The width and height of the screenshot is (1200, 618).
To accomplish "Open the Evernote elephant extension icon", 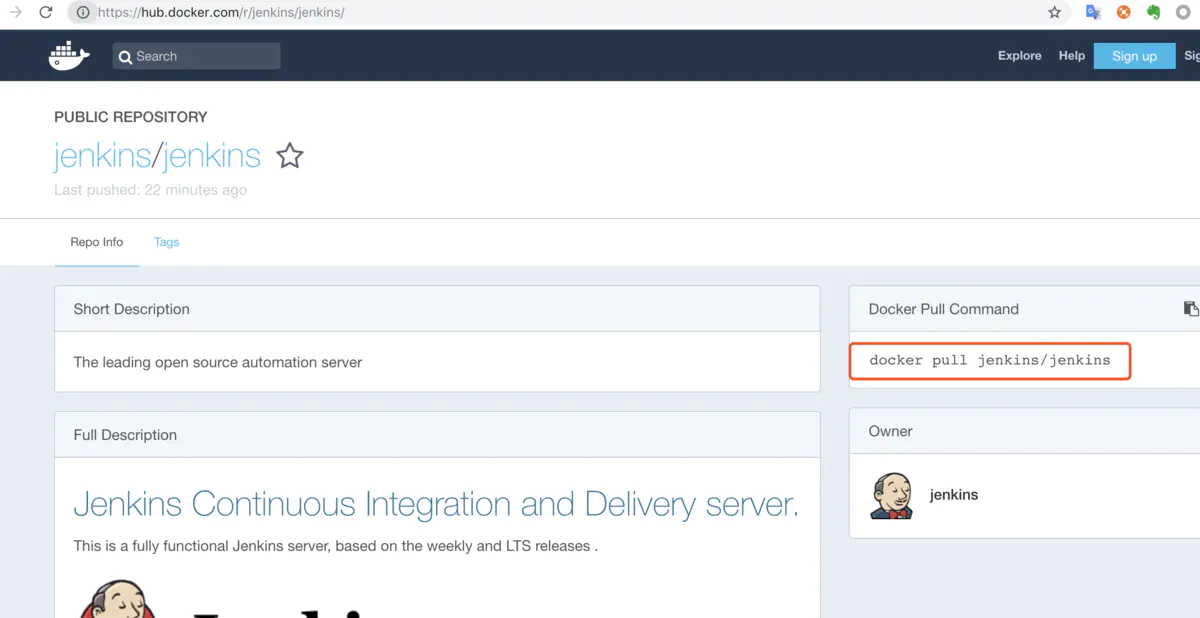I will 1153,13.
